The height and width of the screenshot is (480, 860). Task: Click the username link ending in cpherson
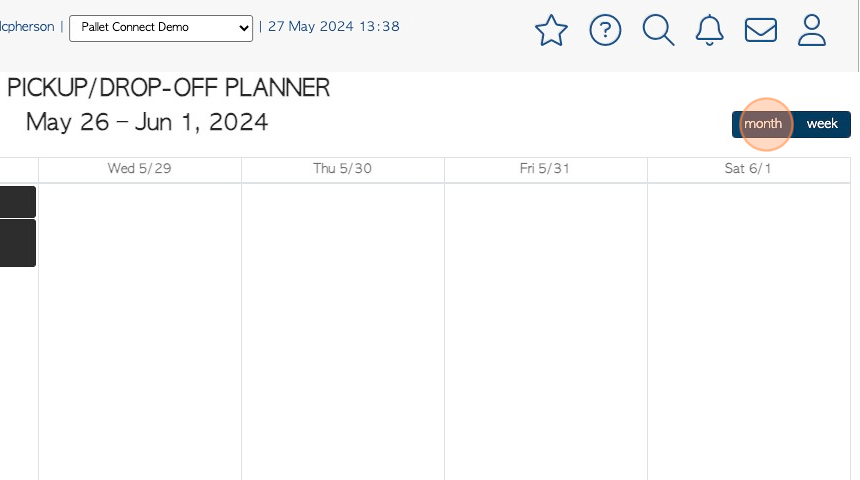coord(27,26)
